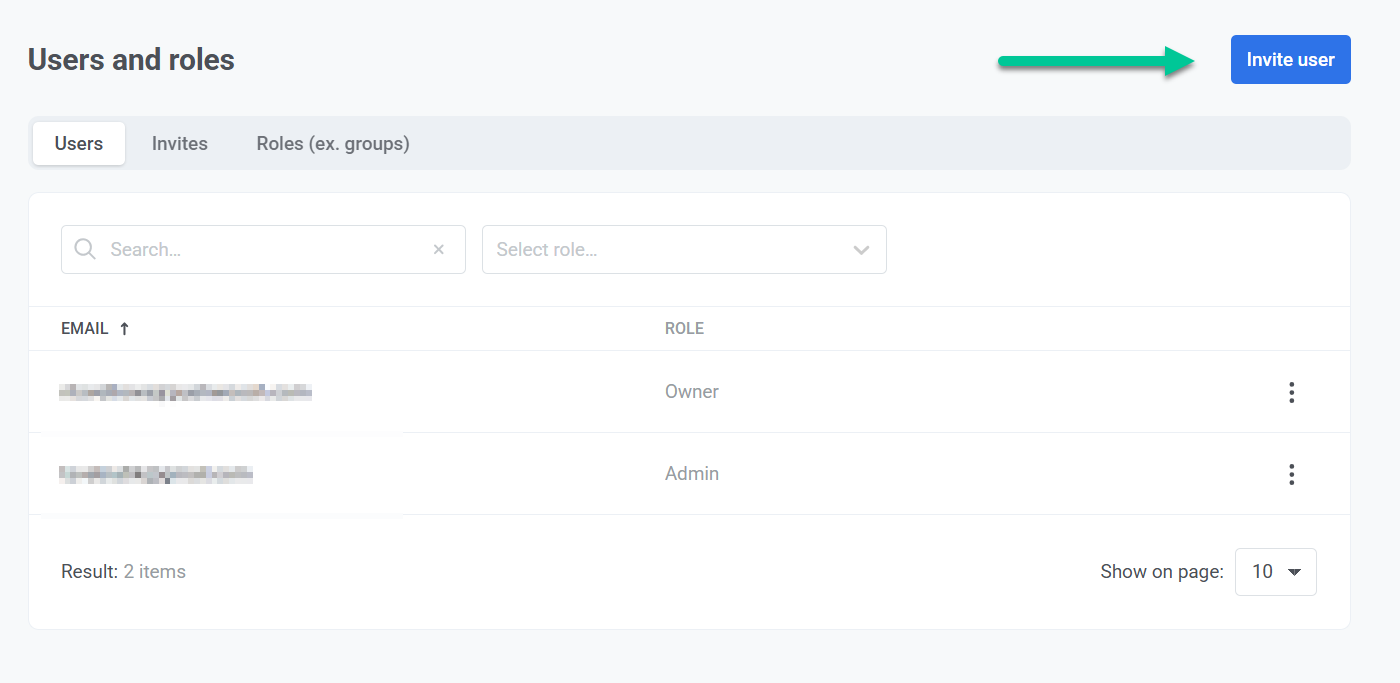Select the Owner role cell

coord(692,392)
